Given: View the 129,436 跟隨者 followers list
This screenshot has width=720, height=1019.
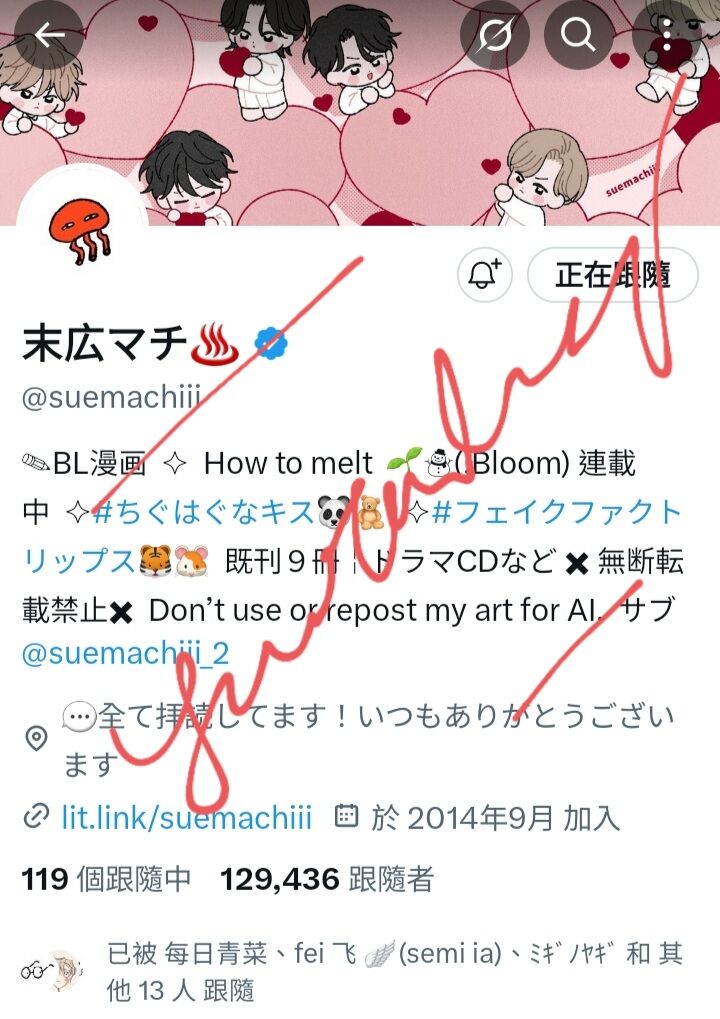Looking at the screenshot, I should [327, 880].
